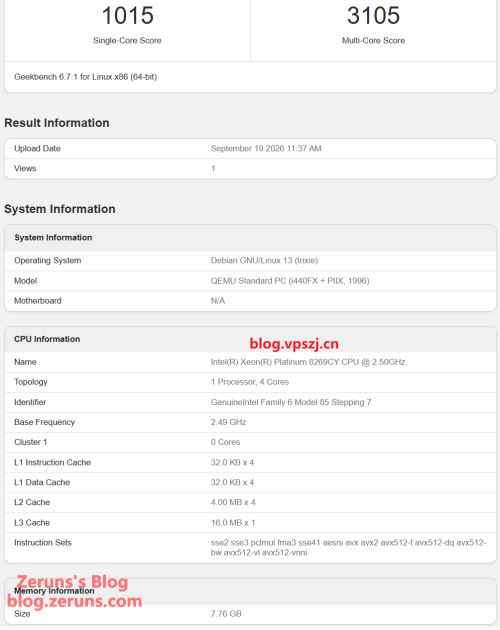Click the System Information section heading
The height and width of the screenshot is (630, 500).
pyautogui.click(x=59, y=209)
